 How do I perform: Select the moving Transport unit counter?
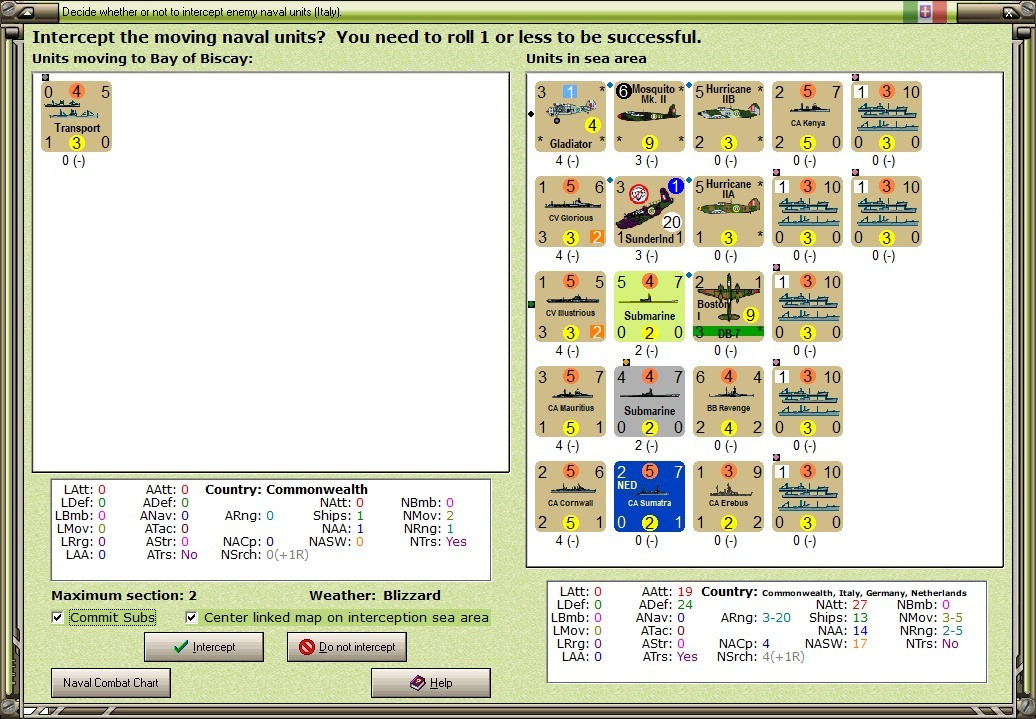[x=77, y=116]
